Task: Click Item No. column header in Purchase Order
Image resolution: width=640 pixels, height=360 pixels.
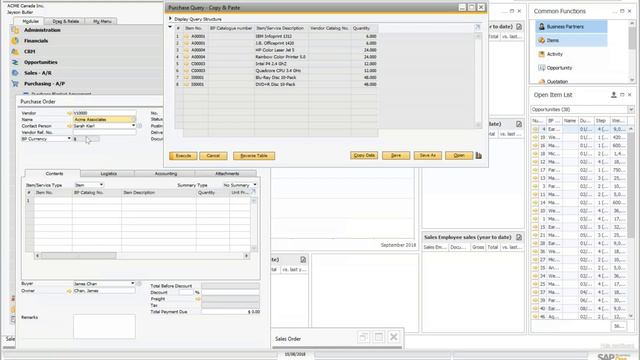Action: pyautogui.click(x=53, y=193)
